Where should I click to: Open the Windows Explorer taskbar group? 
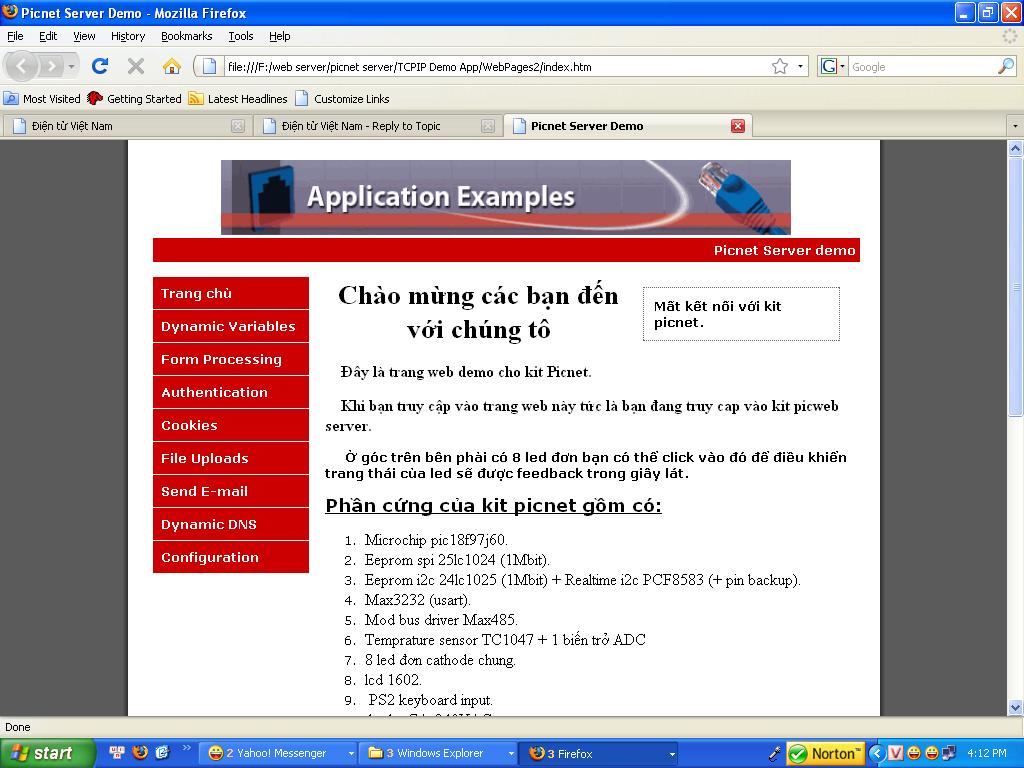click(439, 753)
